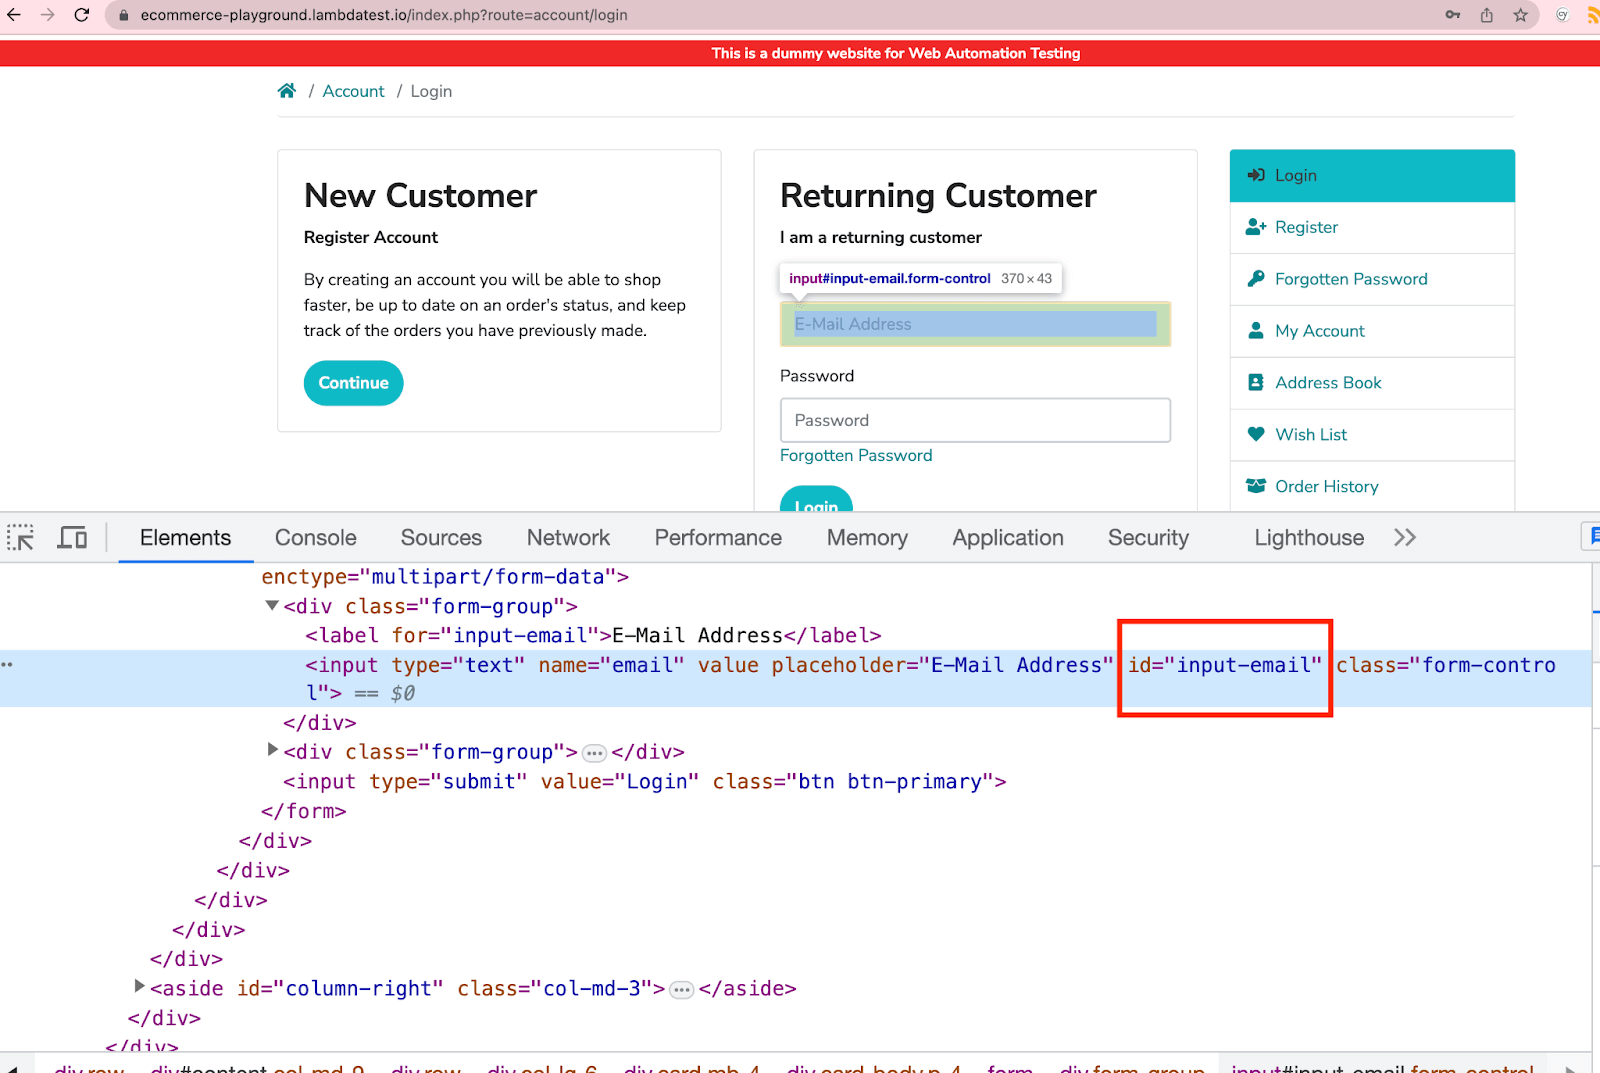
Task: Click the Password input field
Action: tap(975, 420)
